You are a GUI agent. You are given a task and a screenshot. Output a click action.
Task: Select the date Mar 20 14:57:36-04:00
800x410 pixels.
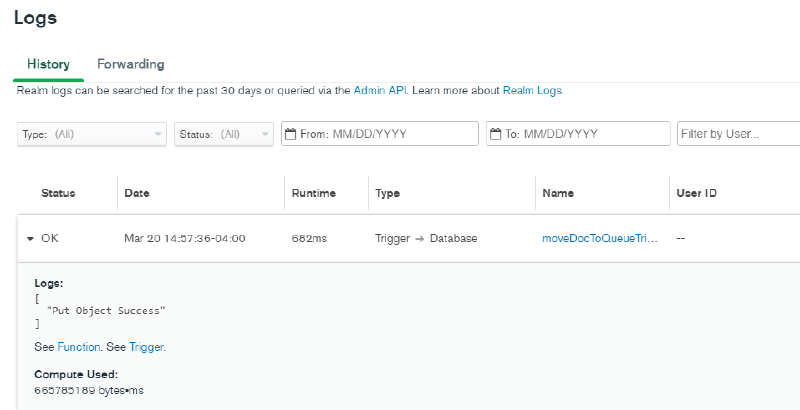pos(185,238)
